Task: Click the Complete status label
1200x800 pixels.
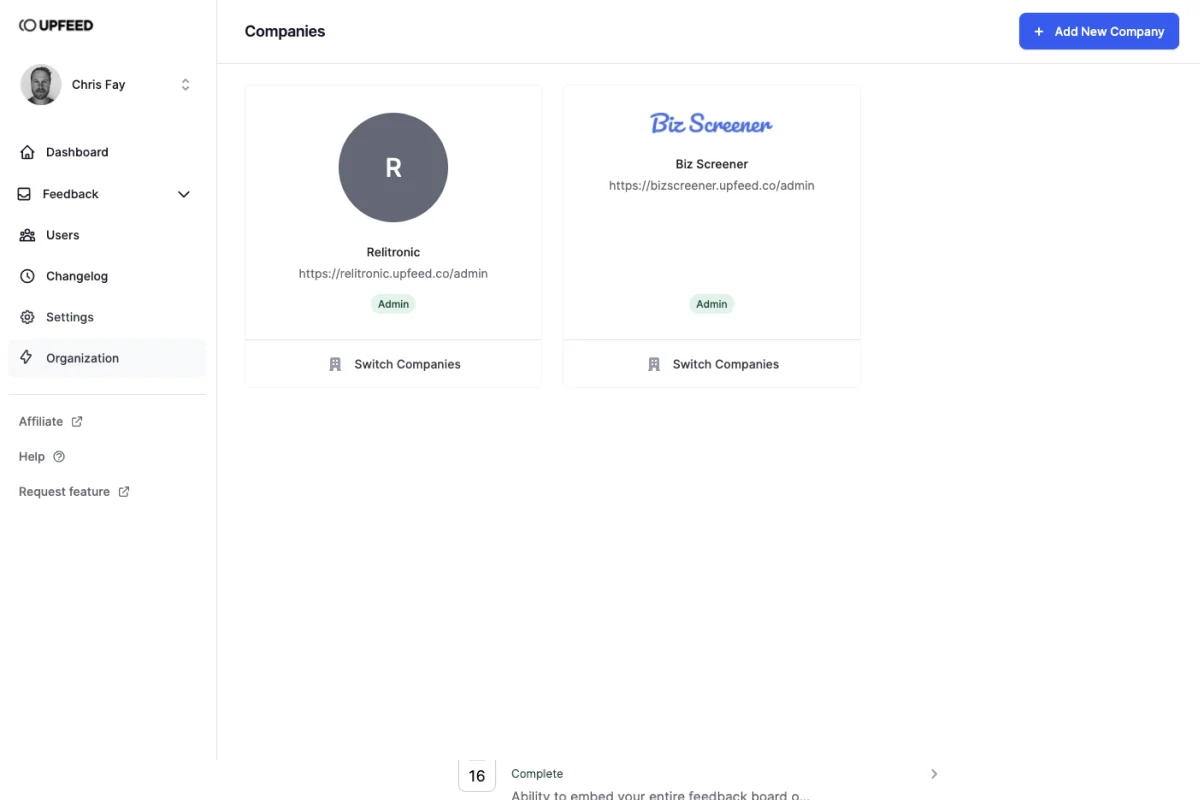Action: 537,774
